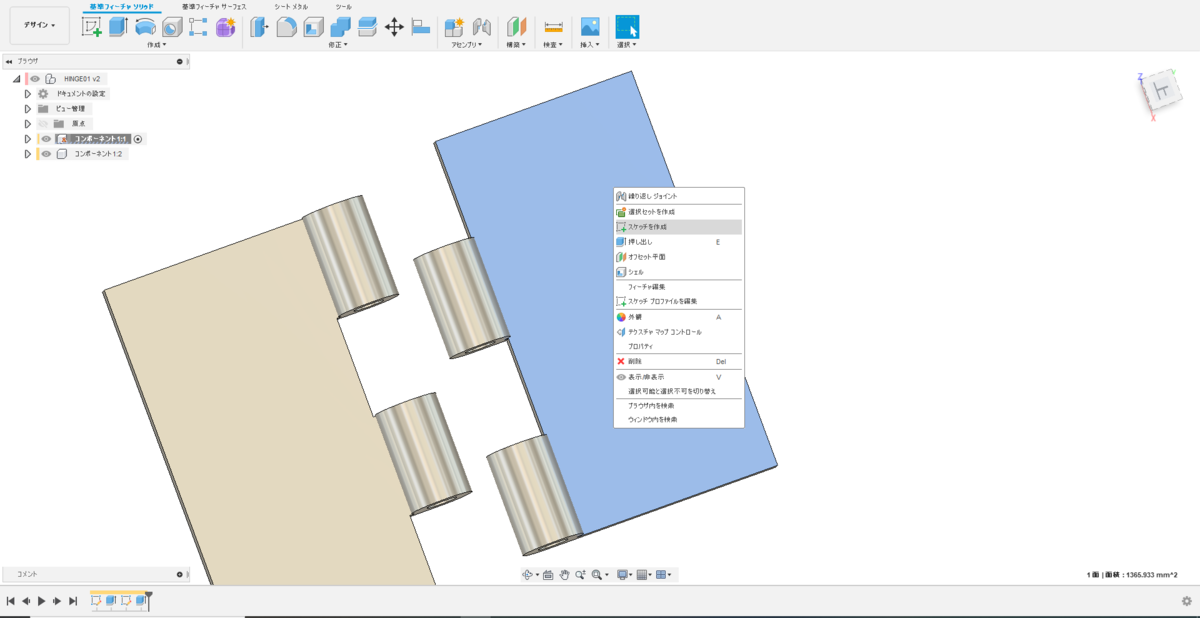Toggle the activate radio button beside コンポーネント1:1
The height and width of the screenshot is (618, 1200).
[x=138, y=139]
